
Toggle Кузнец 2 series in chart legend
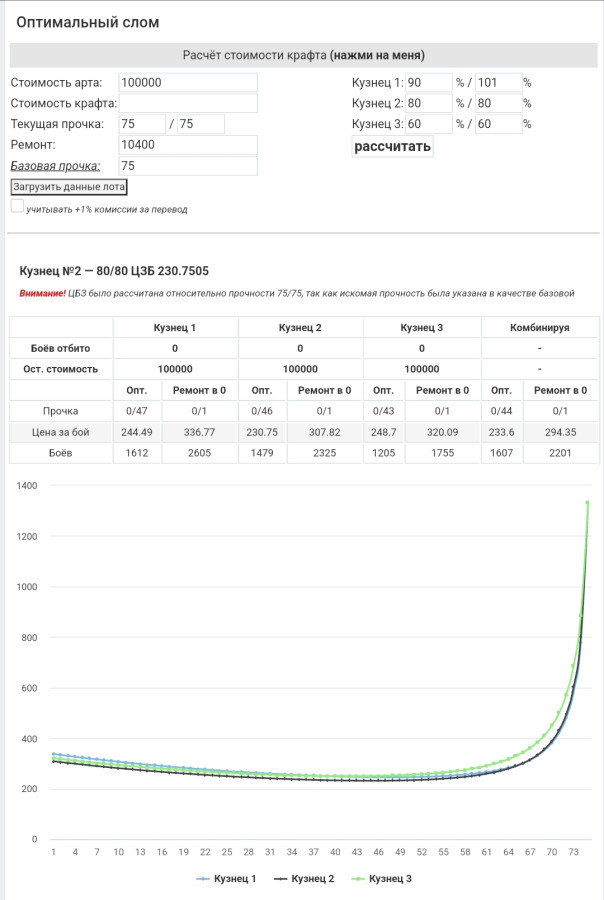pos(304,878)
